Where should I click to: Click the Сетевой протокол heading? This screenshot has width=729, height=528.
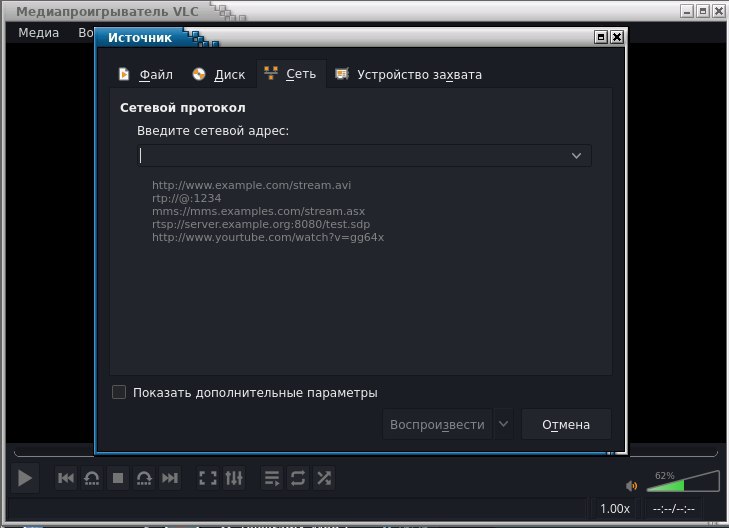183,108
